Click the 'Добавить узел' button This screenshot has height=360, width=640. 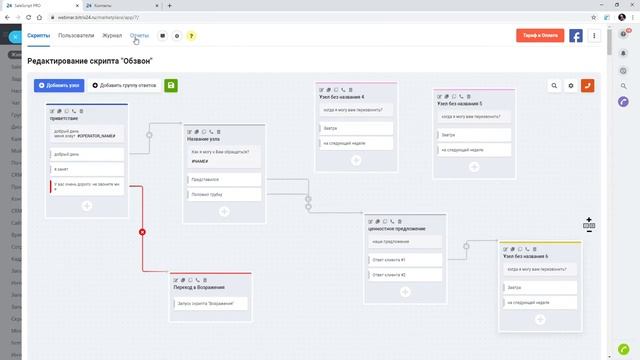[59, 86]
